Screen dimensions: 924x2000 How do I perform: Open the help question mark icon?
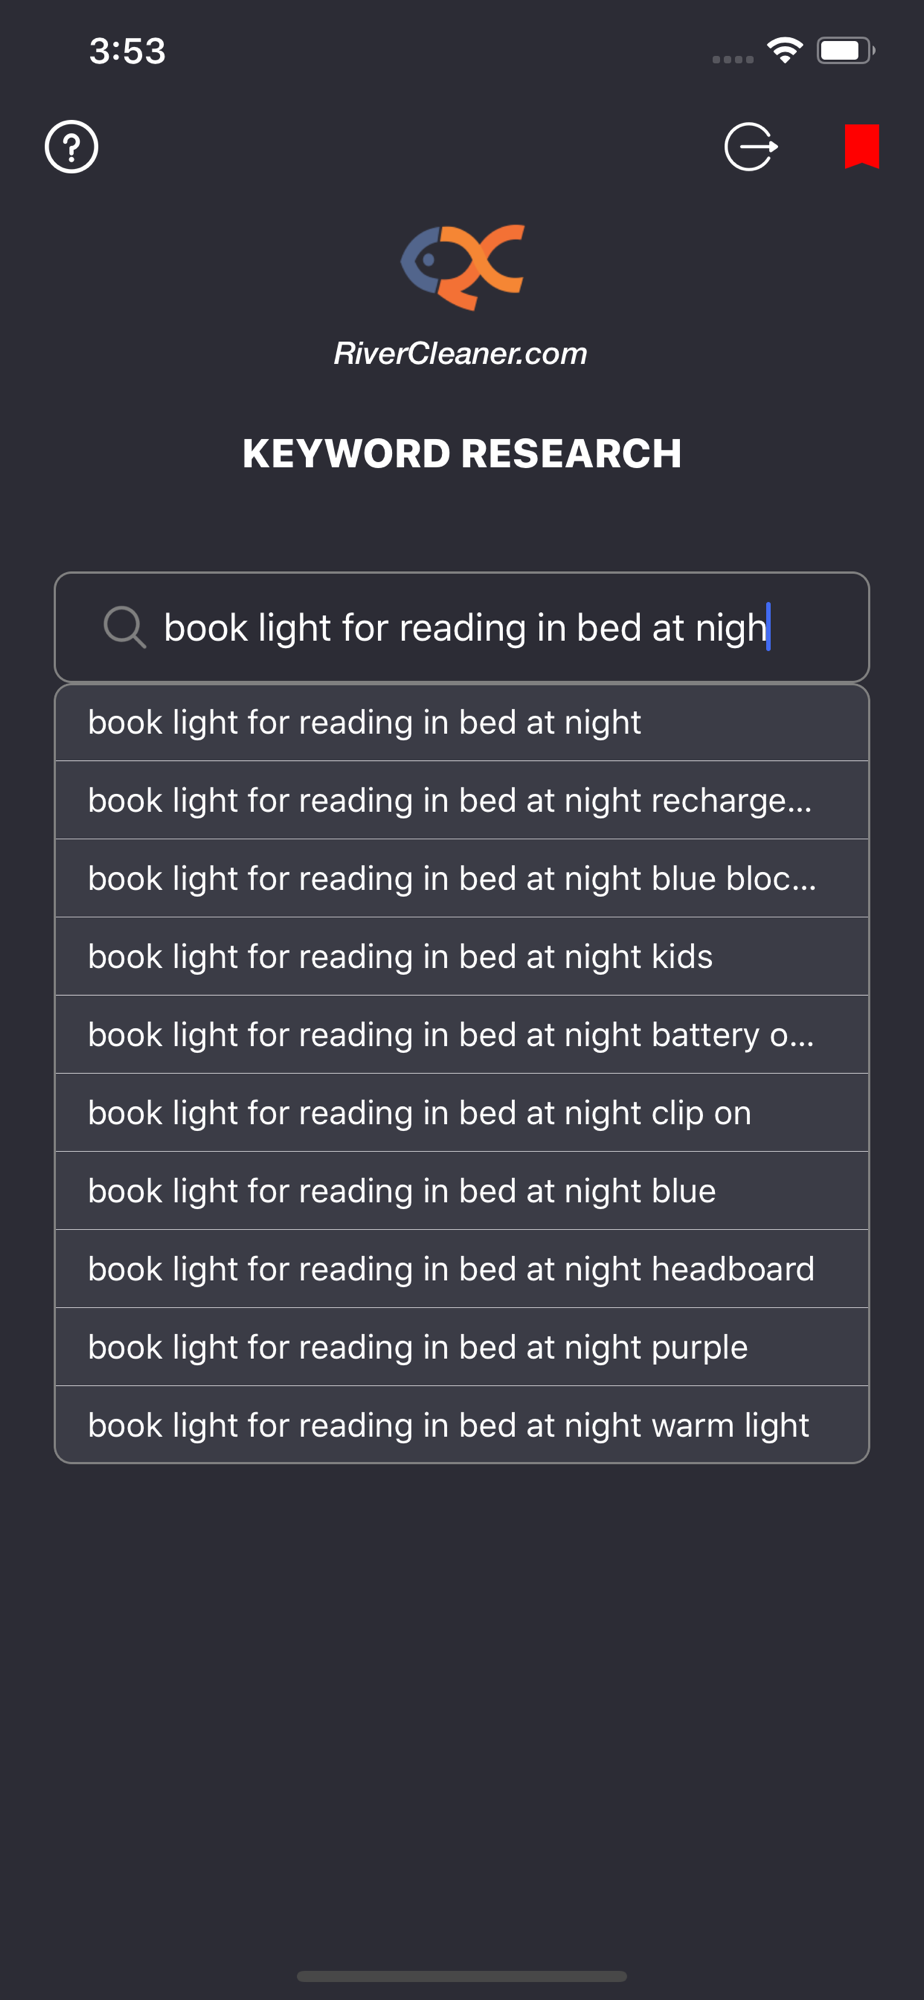point(71,147)
